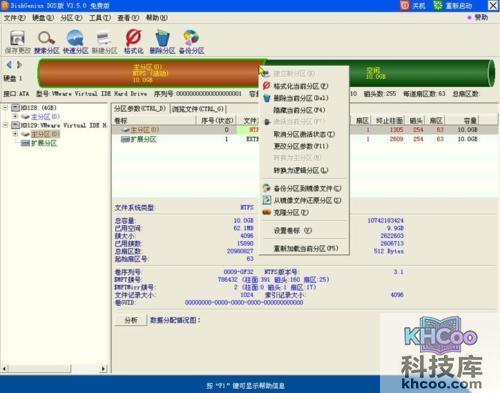Viewport: 500px width, 393px height.
Task: Switch to the 浏览文件(CTRL_G) tab
Action: (198, 109)
